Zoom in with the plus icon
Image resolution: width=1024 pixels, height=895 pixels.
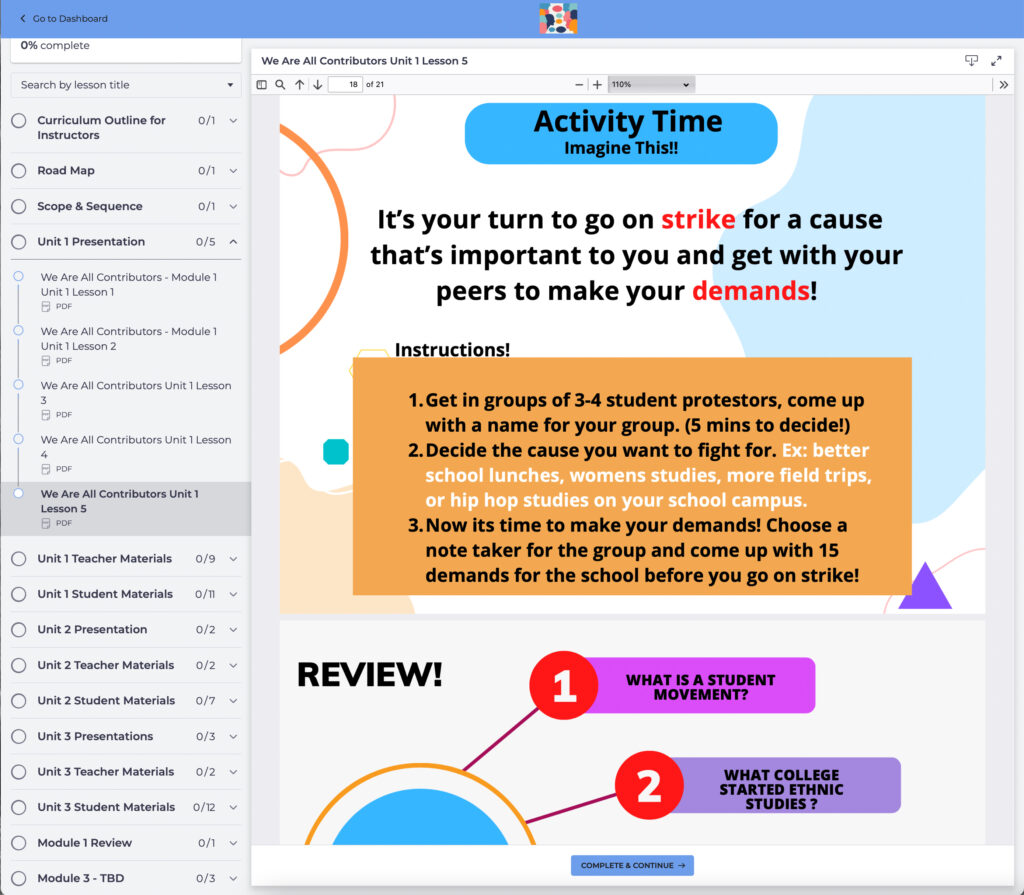tap(597, 85)
